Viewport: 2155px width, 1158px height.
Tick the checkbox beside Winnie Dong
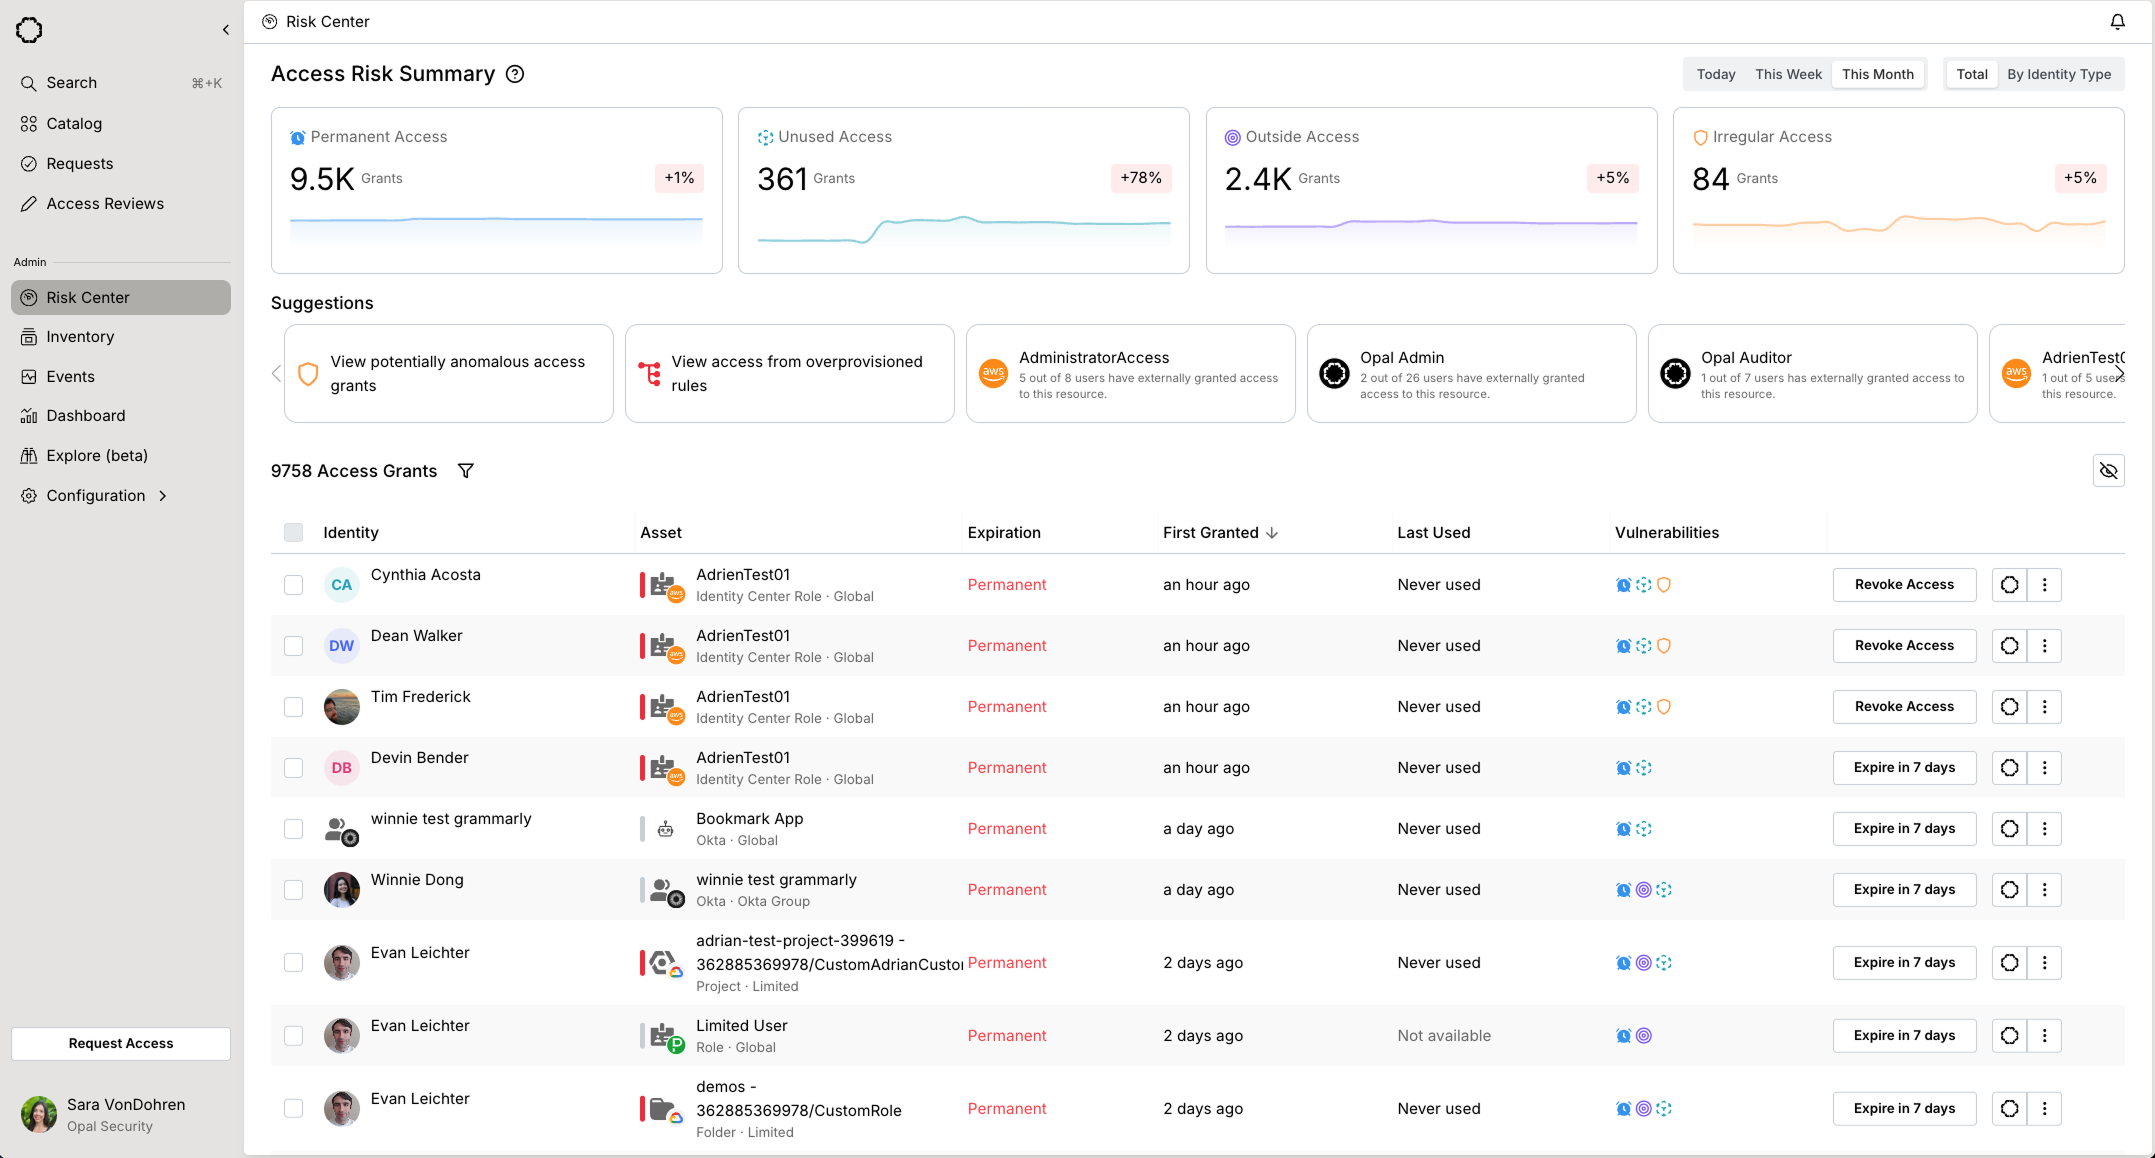coord(293,890)
